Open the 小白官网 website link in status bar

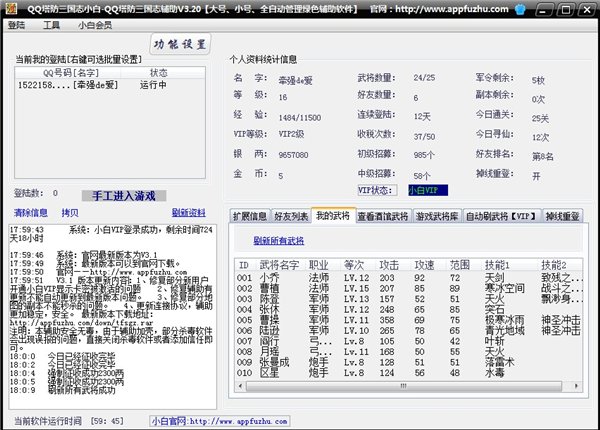tap(220, 421)
